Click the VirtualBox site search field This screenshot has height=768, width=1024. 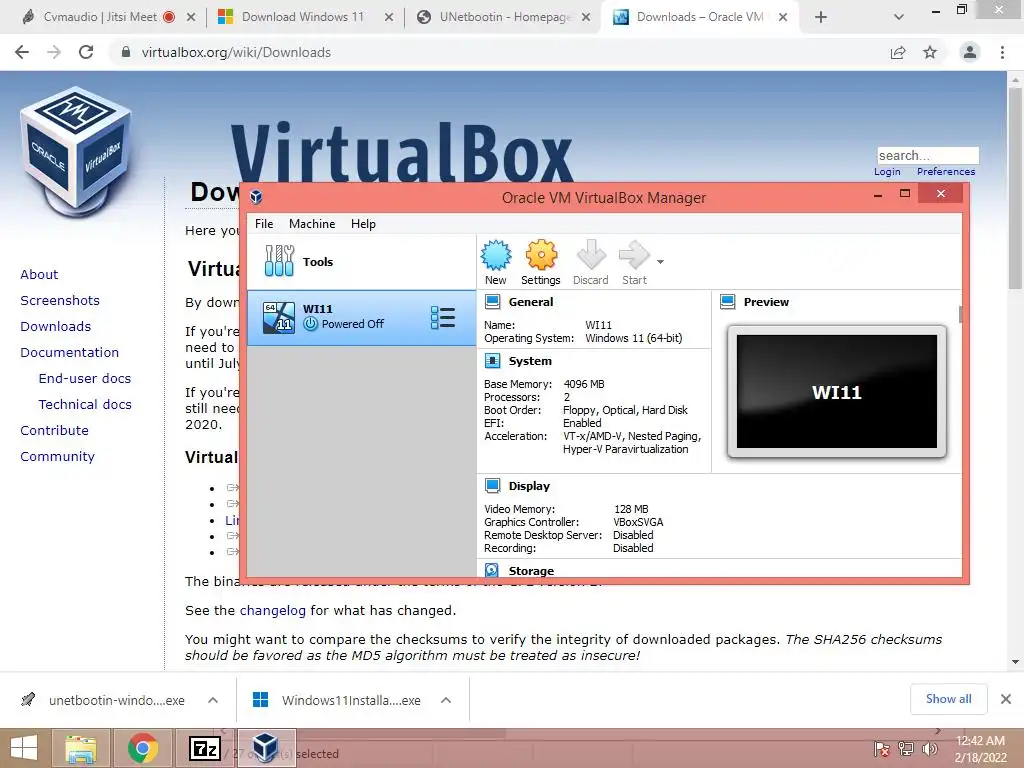[x=928, y=155]
